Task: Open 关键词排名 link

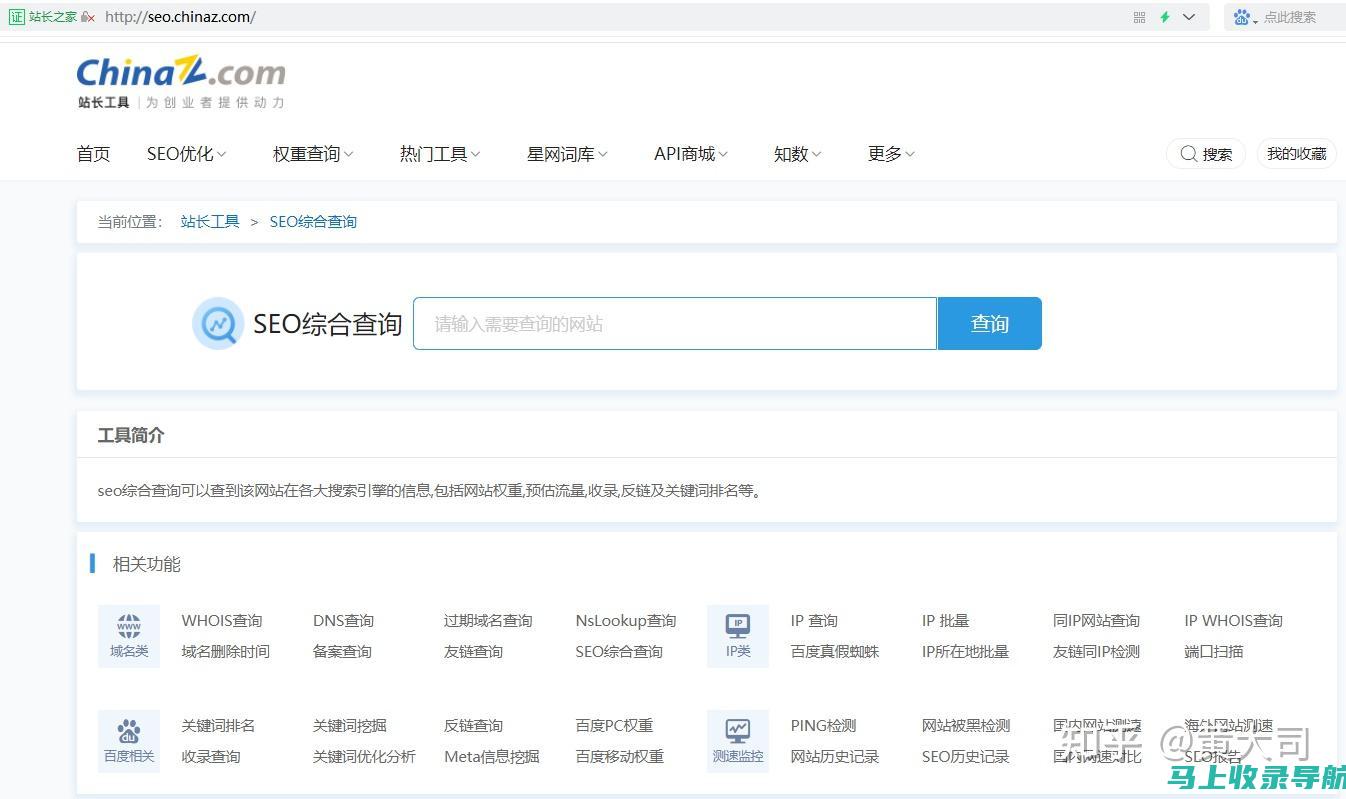Action: pyautogui.click(x=218, y=726)
